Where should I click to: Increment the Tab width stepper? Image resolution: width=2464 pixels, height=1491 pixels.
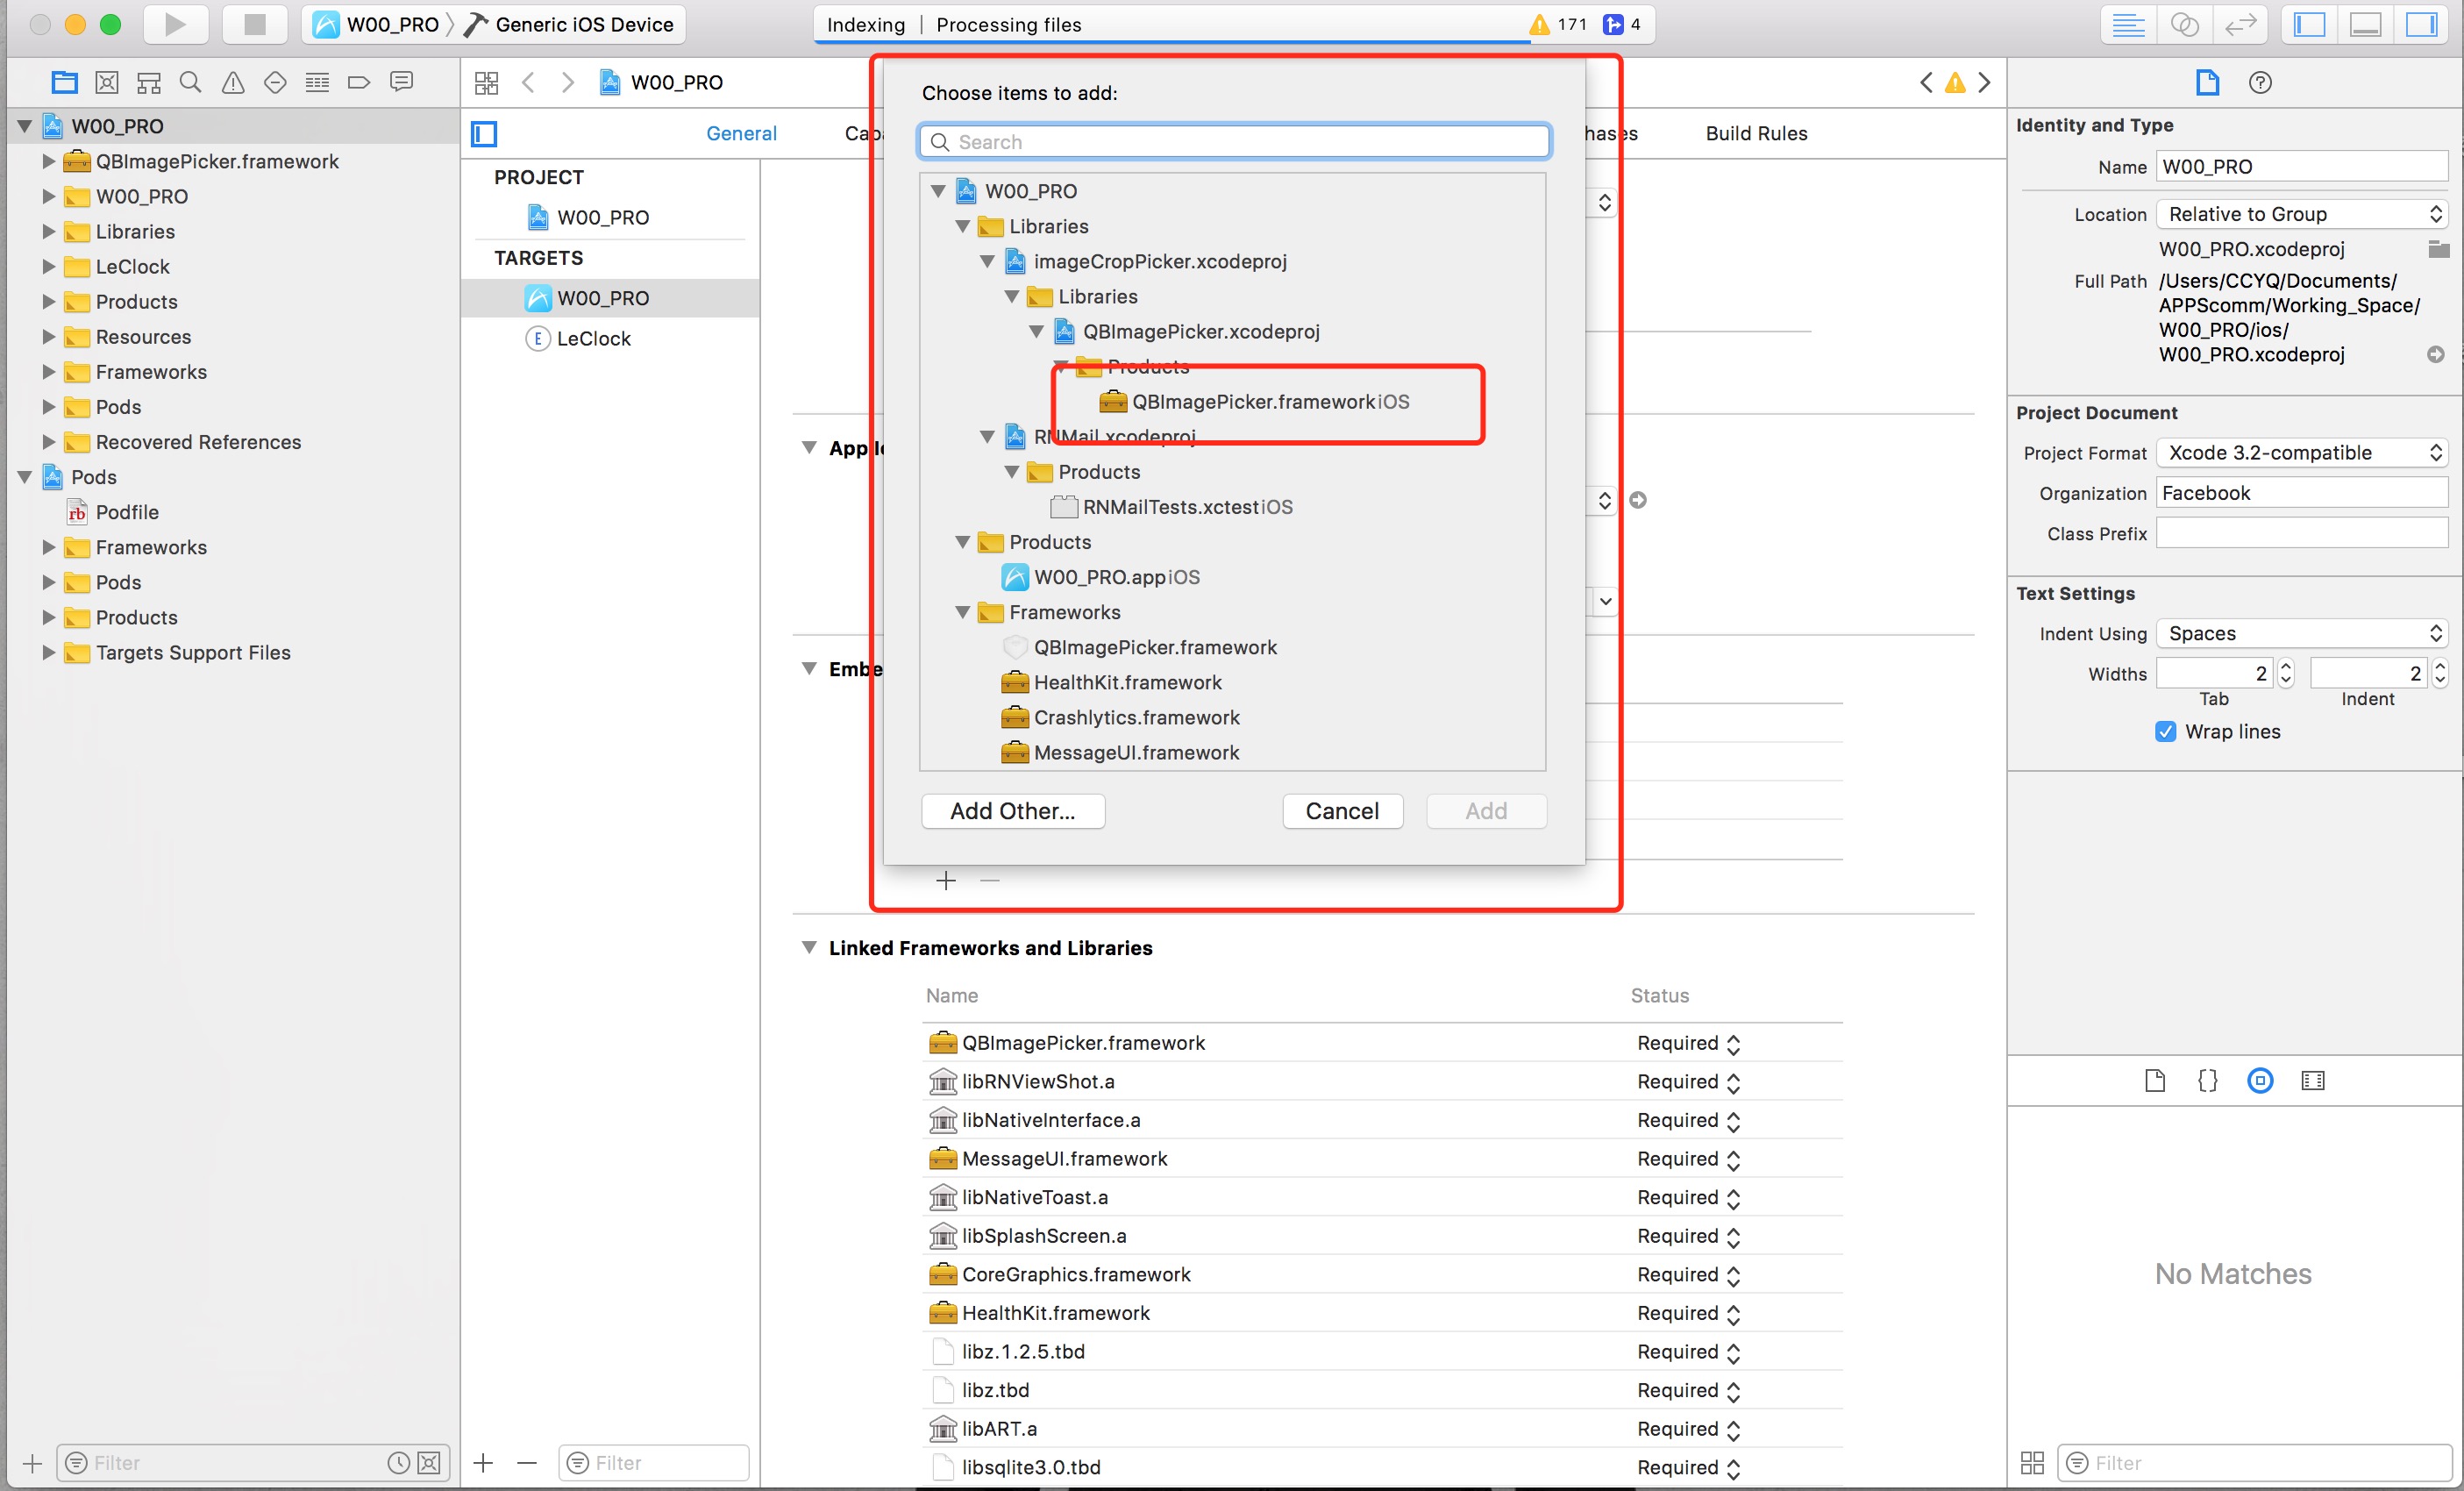pos(2286,666)
